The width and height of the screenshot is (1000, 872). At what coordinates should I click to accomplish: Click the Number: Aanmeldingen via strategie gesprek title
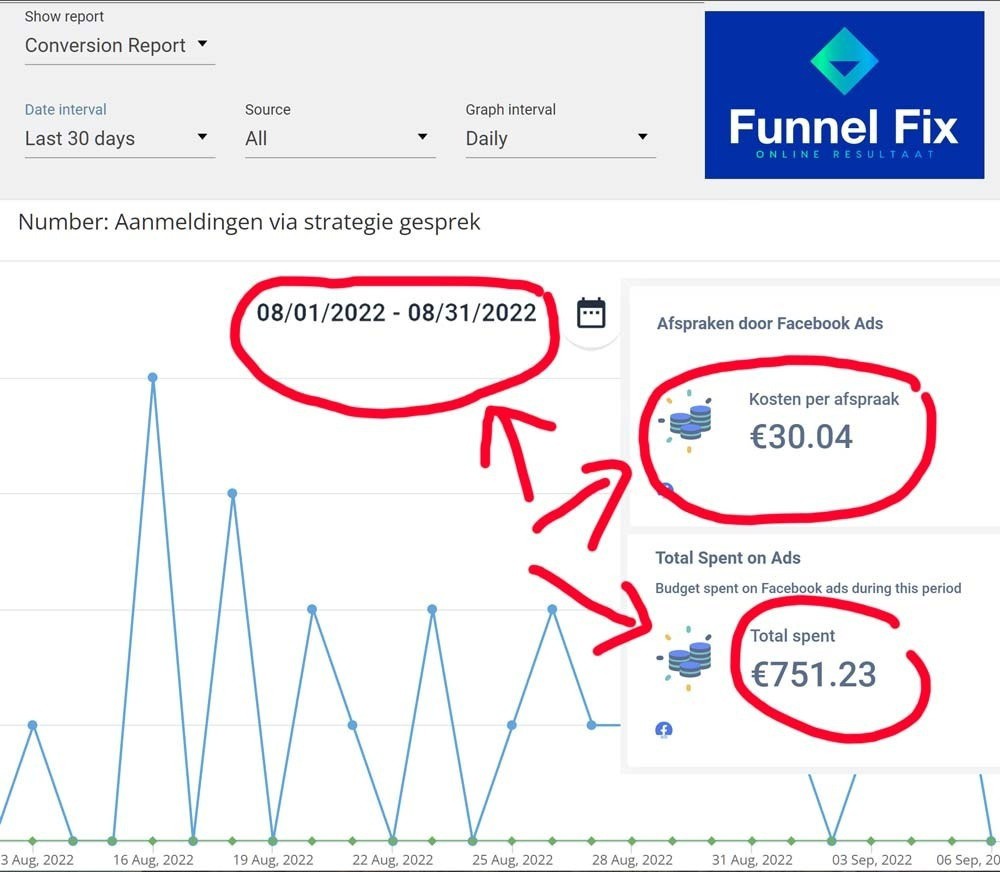click(x=249, y=222)
